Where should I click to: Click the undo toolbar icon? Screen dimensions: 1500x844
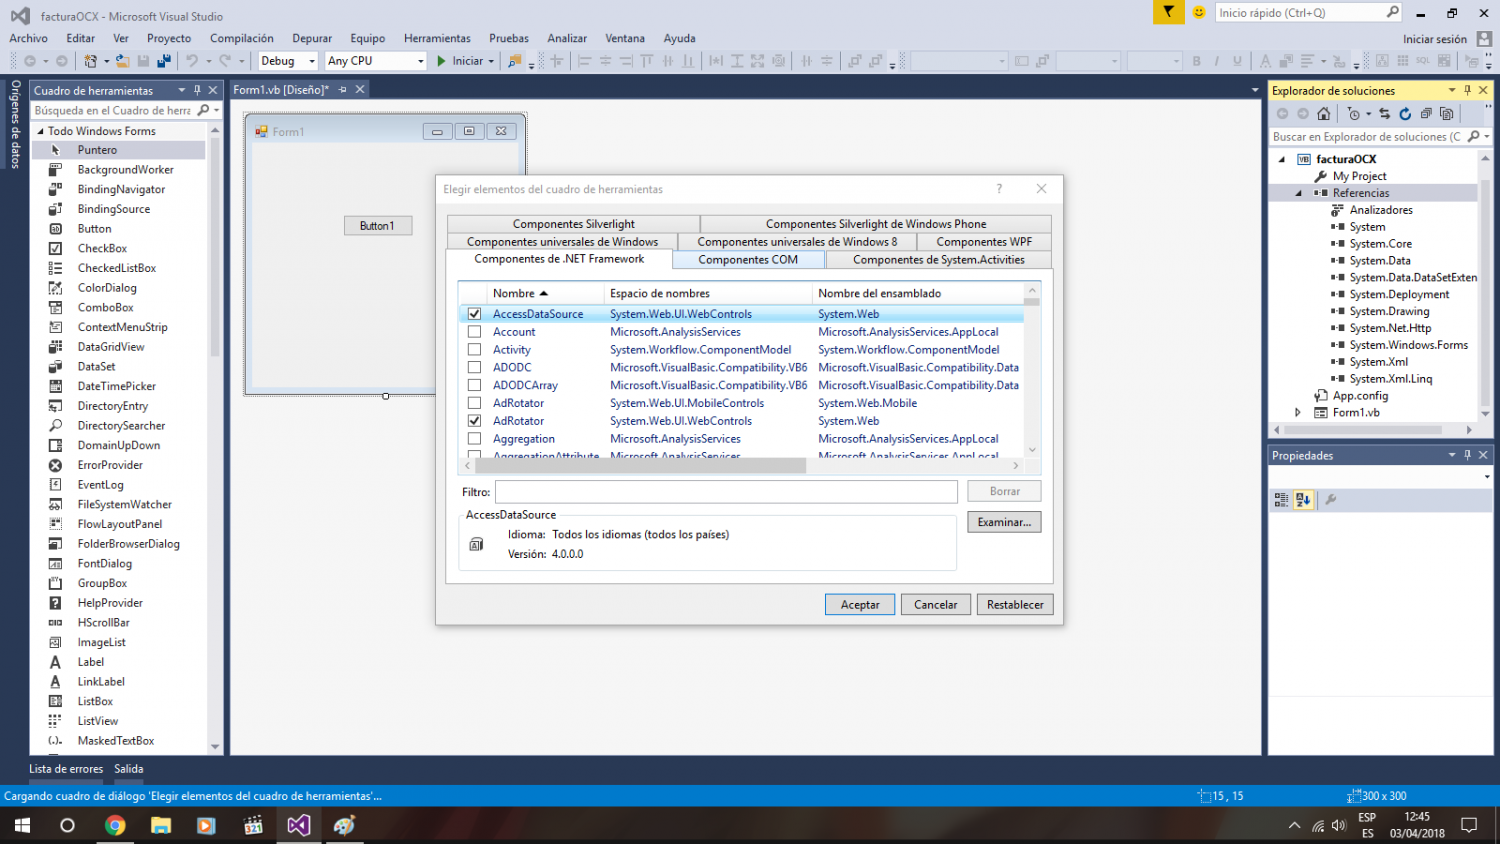(x=191, y=61)
